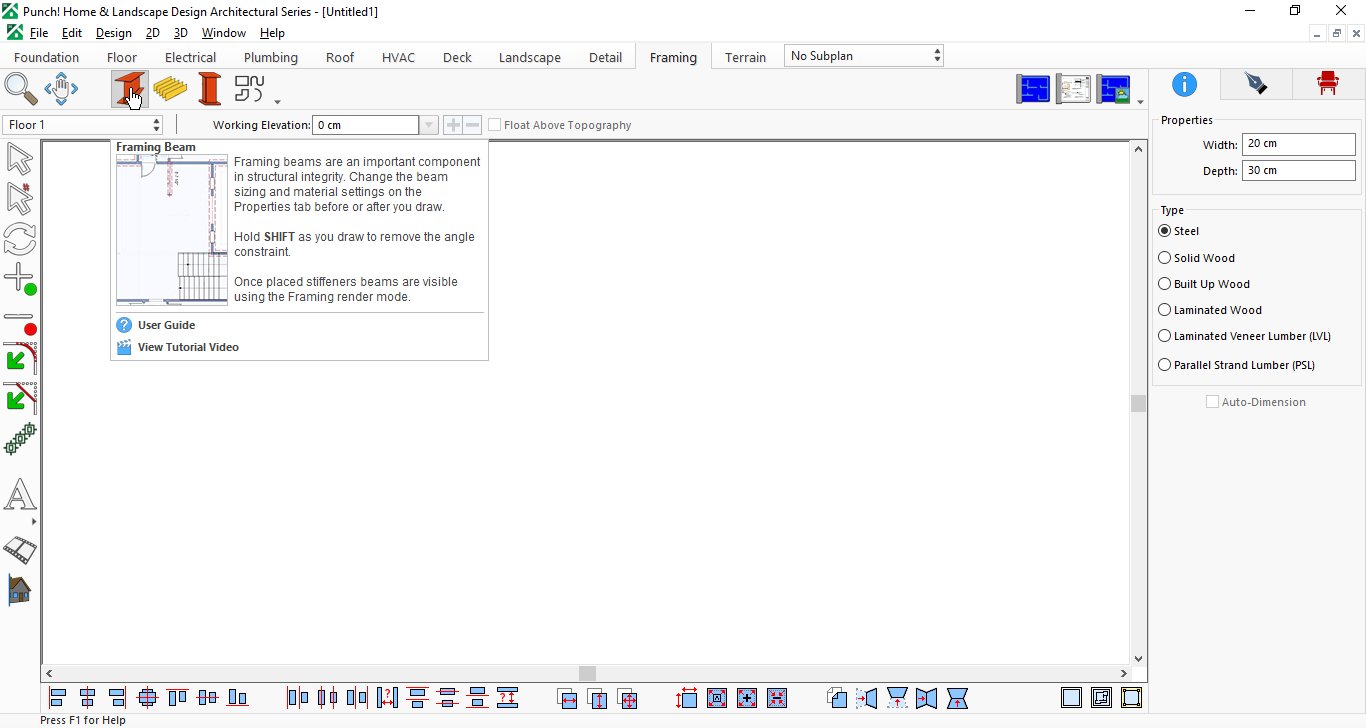Viewport: 1366px width, 728px height.
Task: Open the blue 2D floor plan view
Action: [x=1034, y=89]
